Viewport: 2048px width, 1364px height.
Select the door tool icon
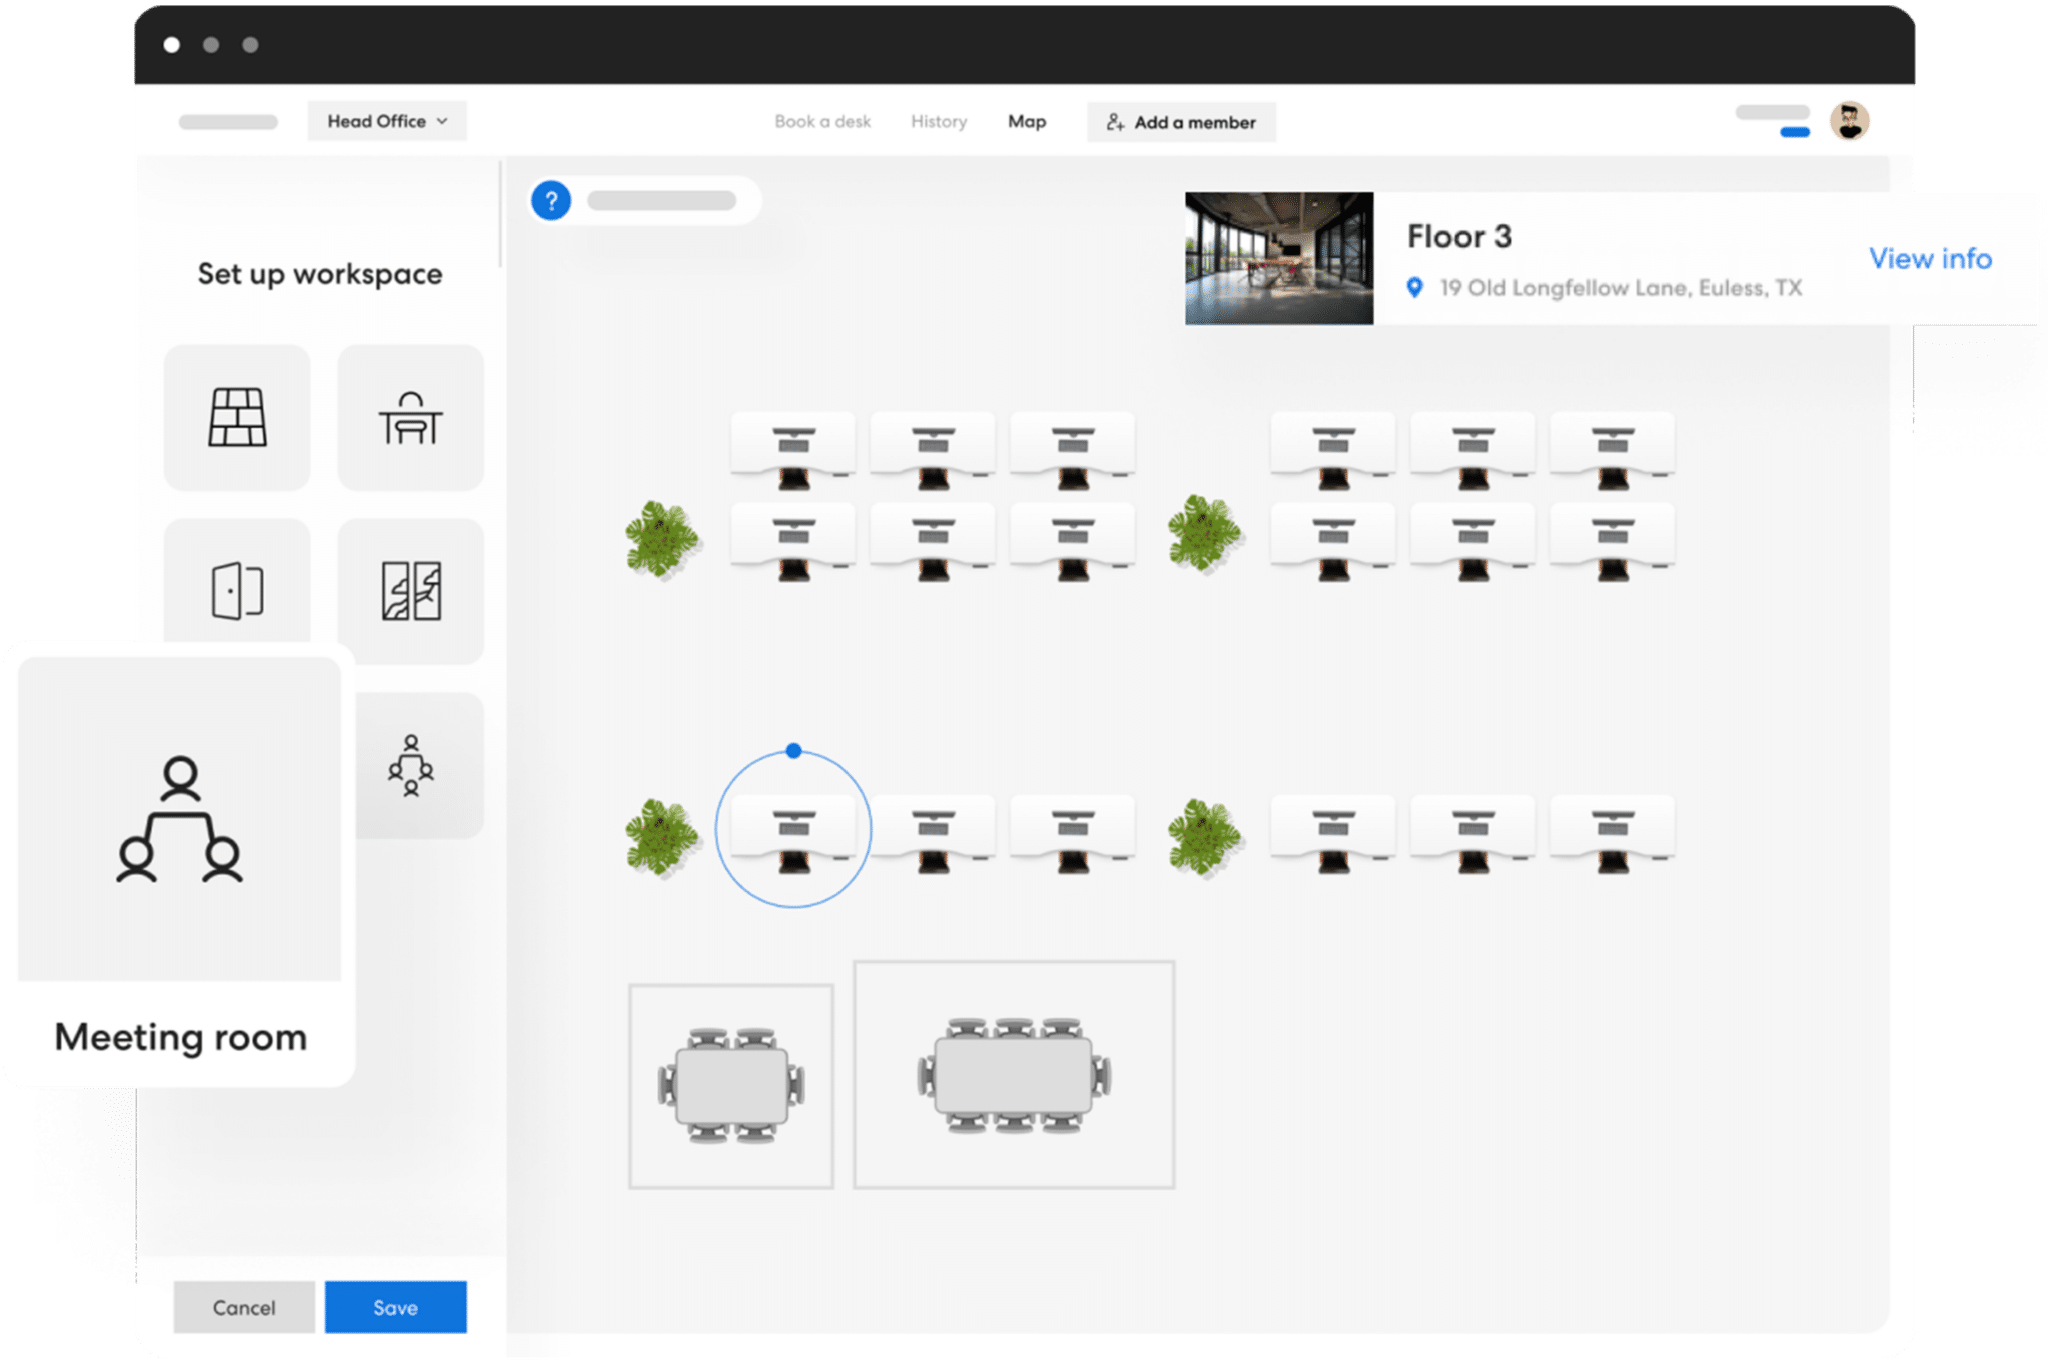pyautogui.click(x=237, y=590)
